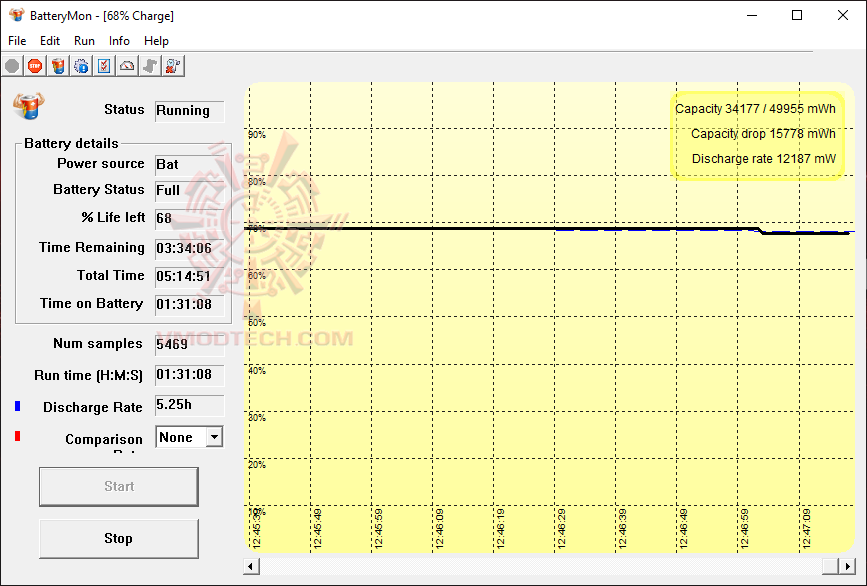
Task: Click the graph scroll right arrow
Action: tap(847, 566)
